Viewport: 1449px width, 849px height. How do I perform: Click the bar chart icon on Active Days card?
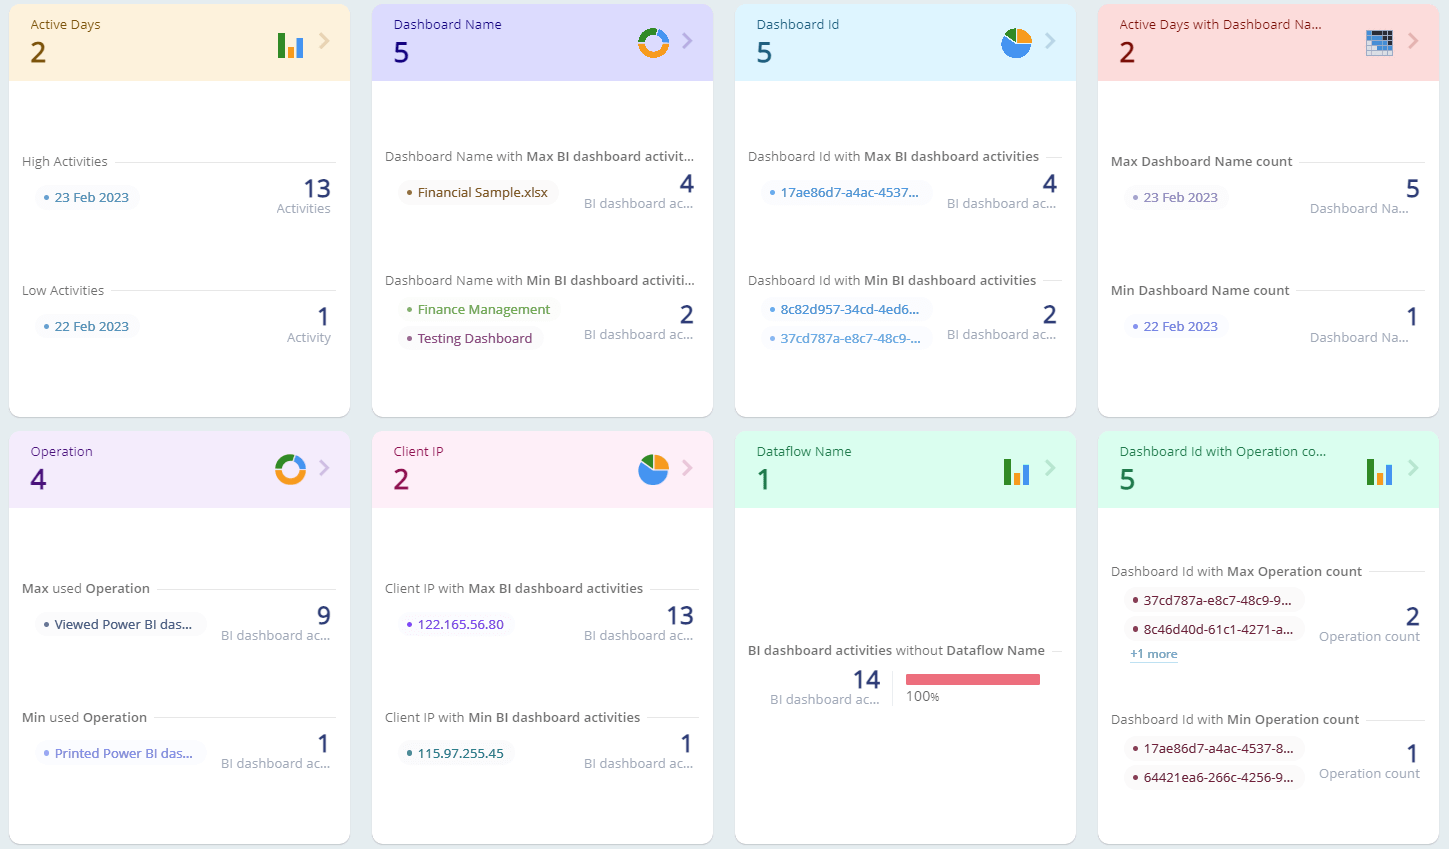coord(290,44)
